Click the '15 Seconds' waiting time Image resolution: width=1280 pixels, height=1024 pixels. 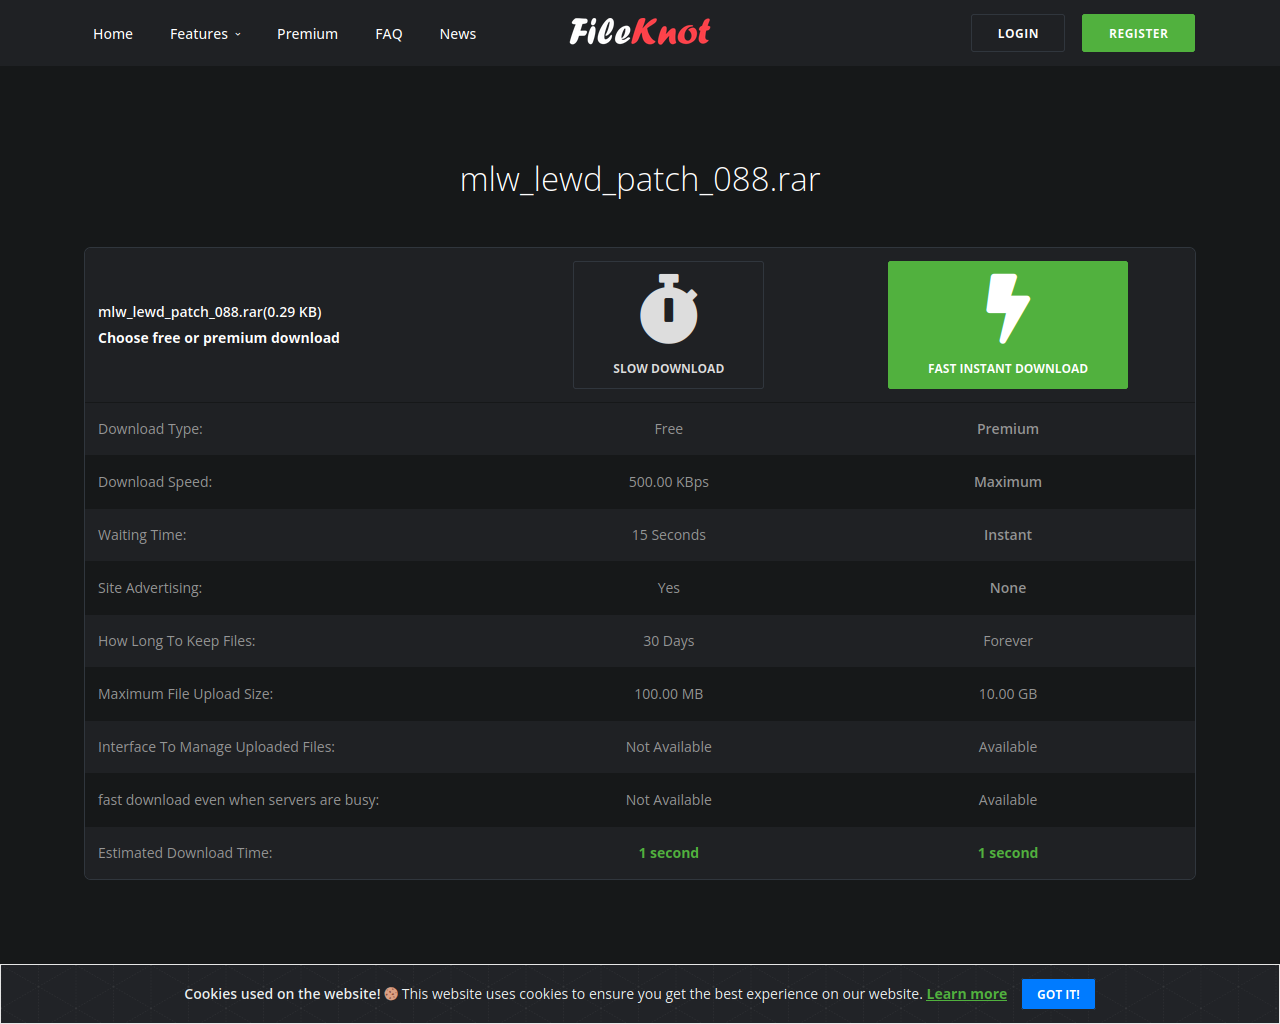click(x=669, y=535)
